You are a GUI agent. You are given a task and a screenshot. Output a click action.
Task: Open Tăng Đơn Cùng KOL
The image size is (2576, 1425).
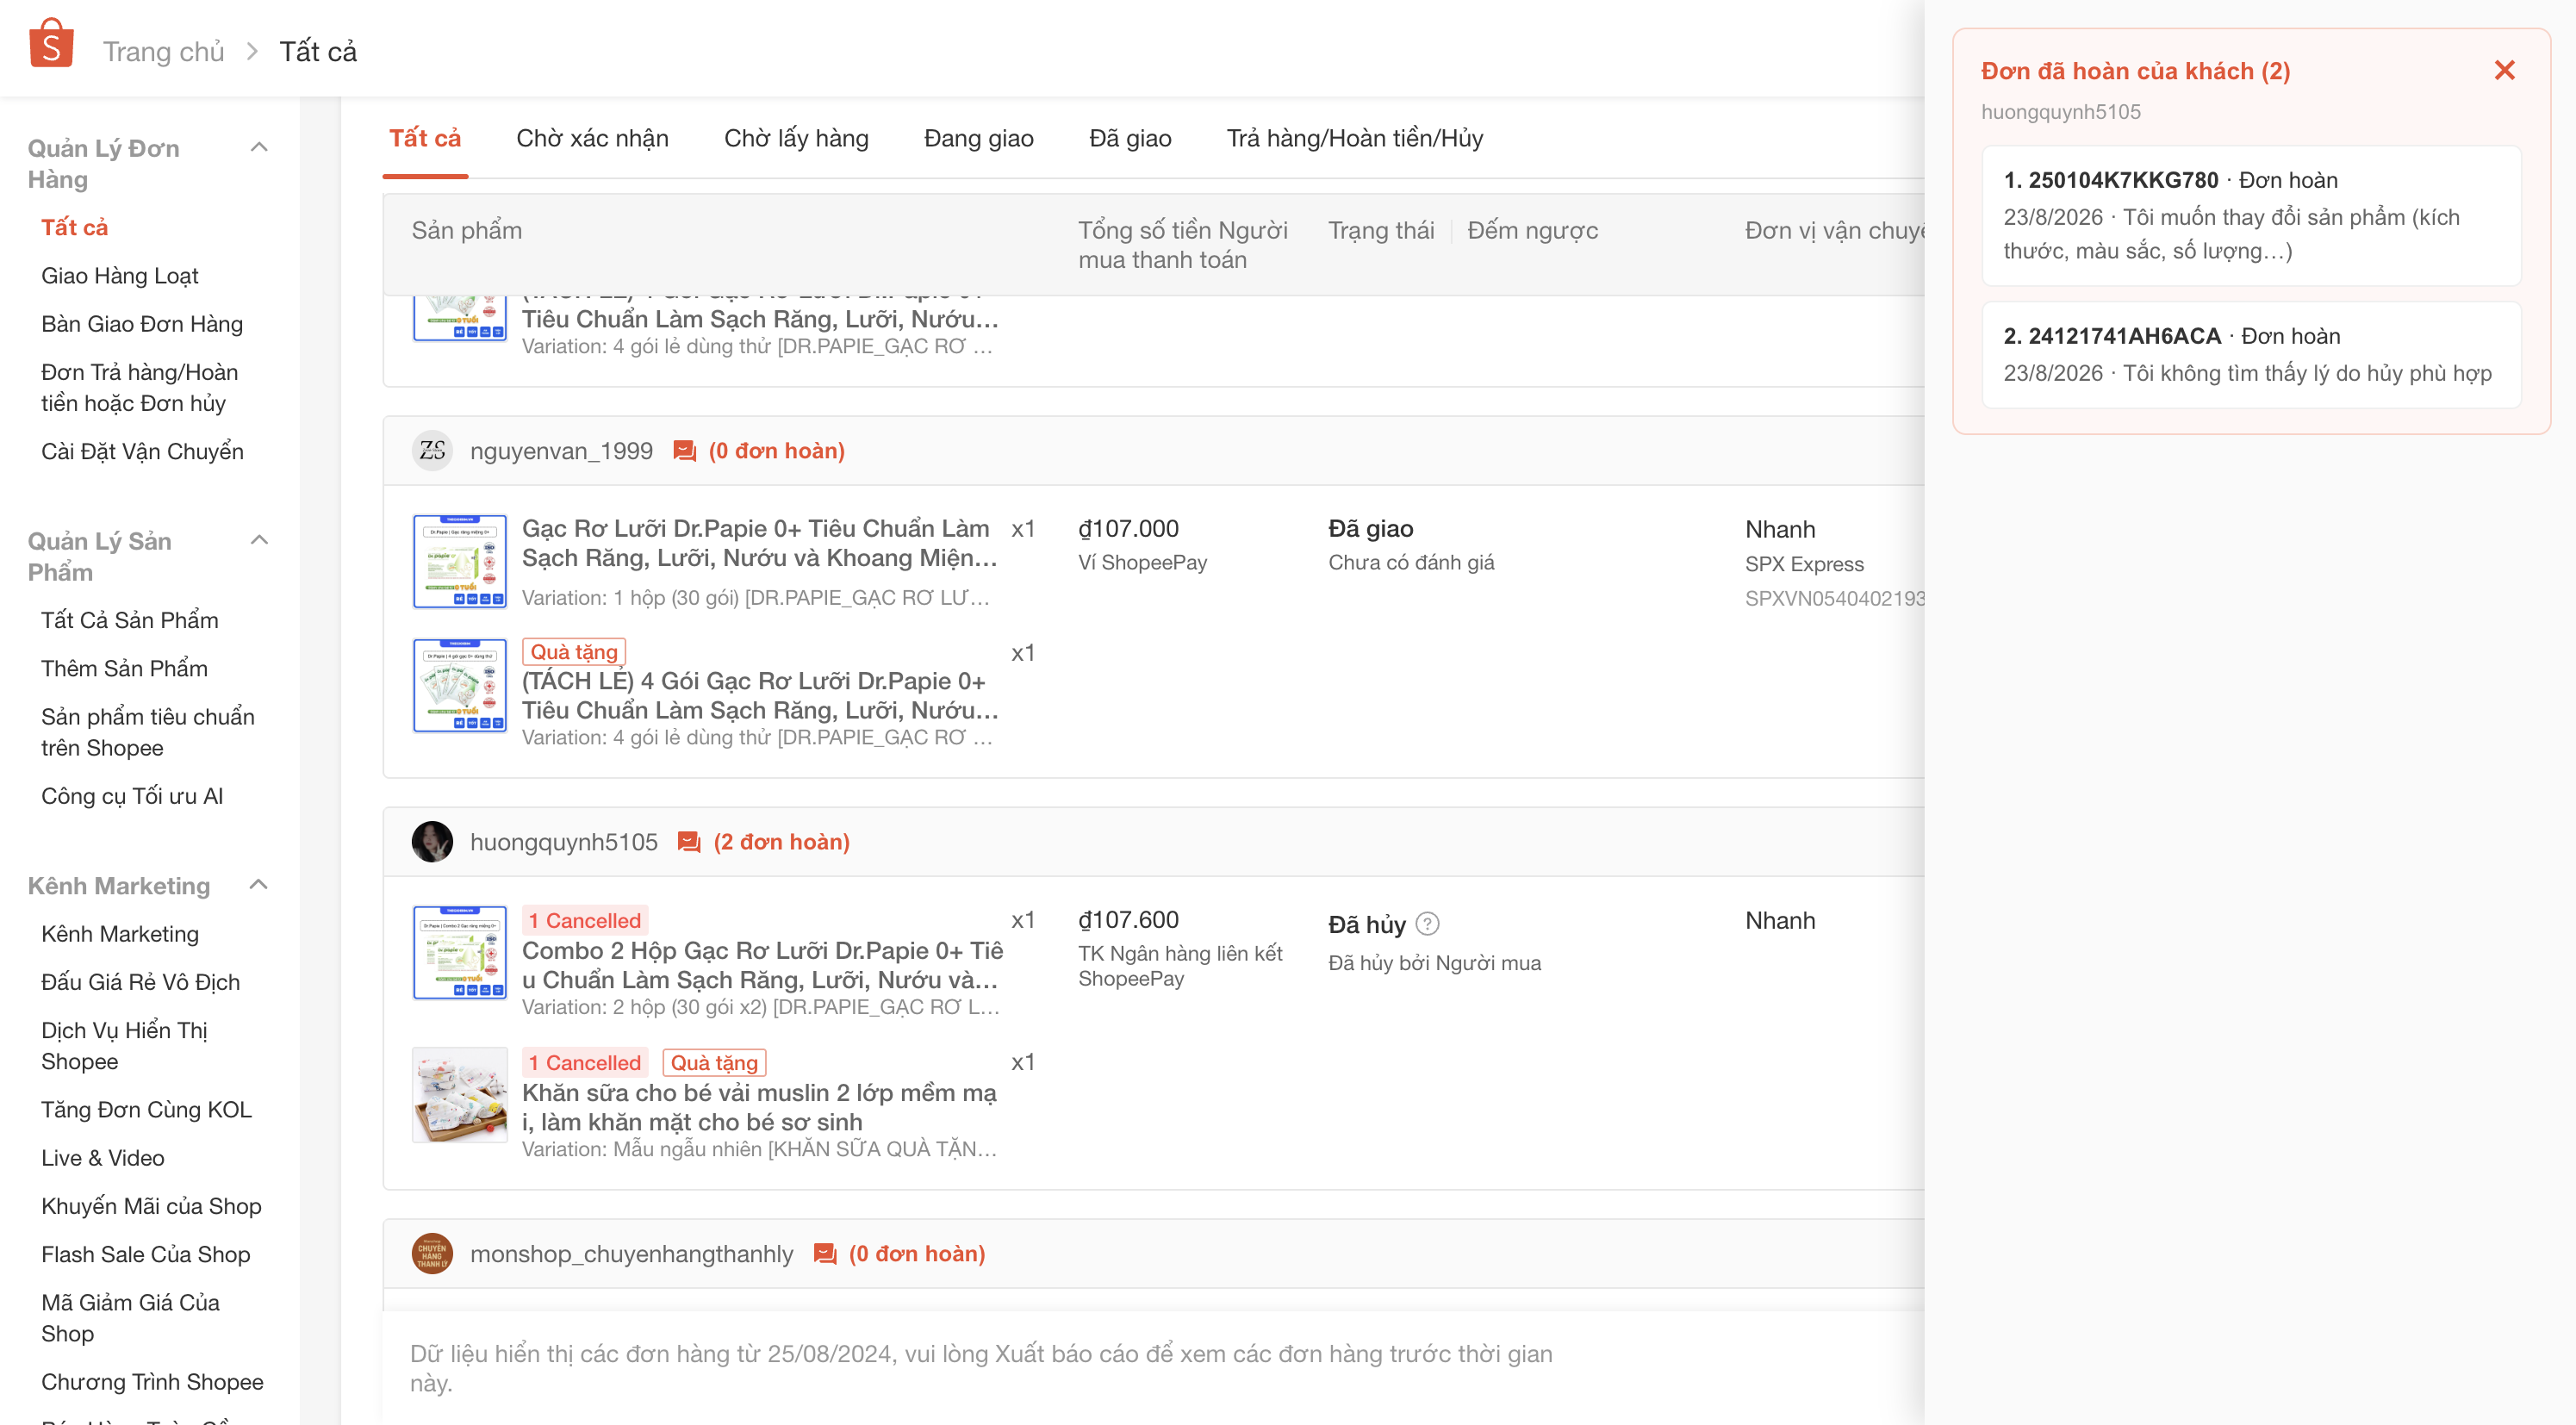point(147,1111)
